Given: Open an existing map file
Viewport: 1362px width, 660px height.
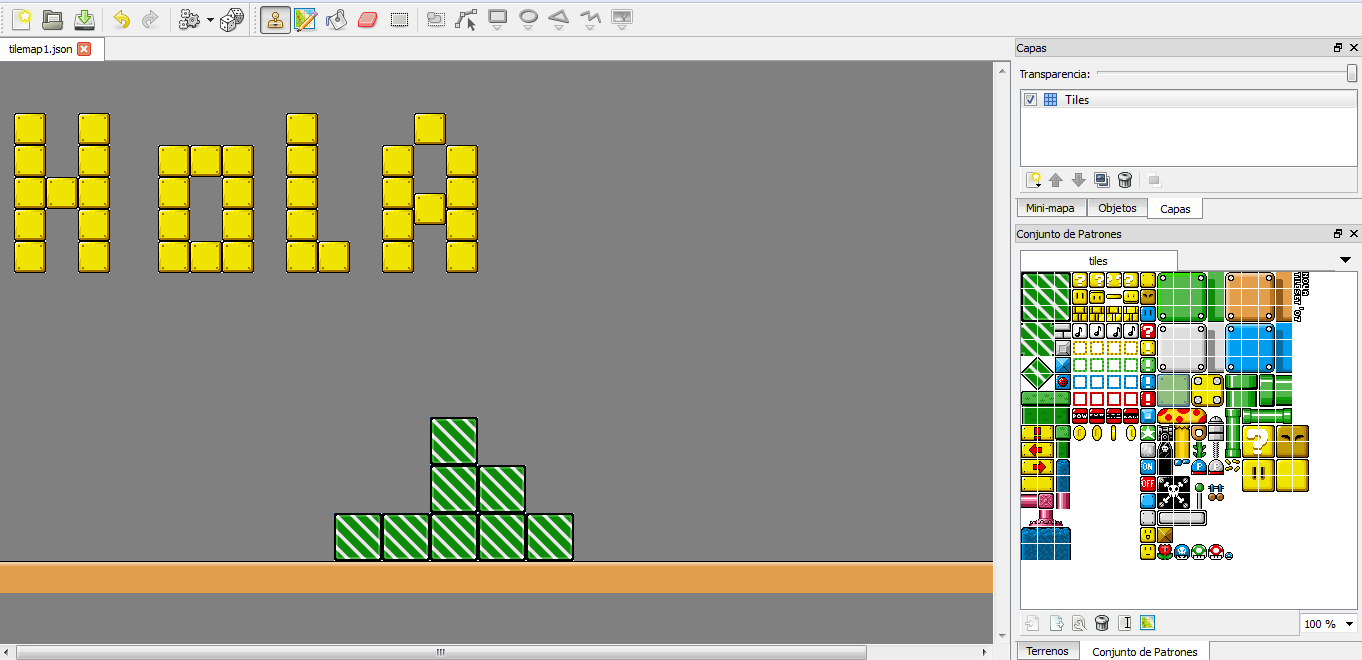Looking at the screenshot, I should coord(52,19).
